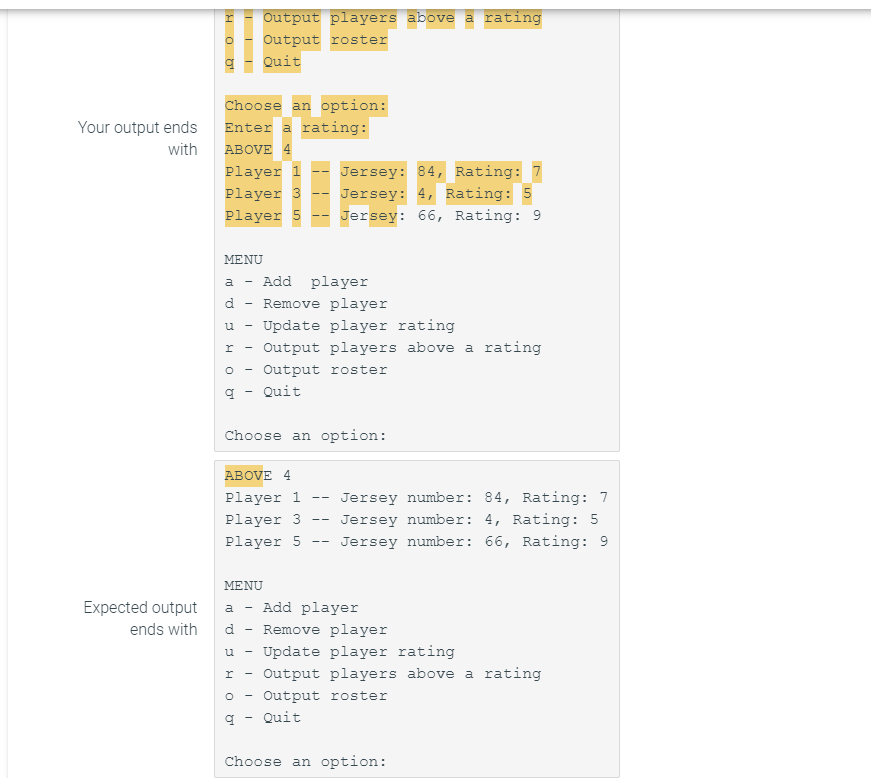Click "Player 3 -- Jersey number: 4" expected line
The height and width of the screenshot is (778, 871).
tap(412, 520)
